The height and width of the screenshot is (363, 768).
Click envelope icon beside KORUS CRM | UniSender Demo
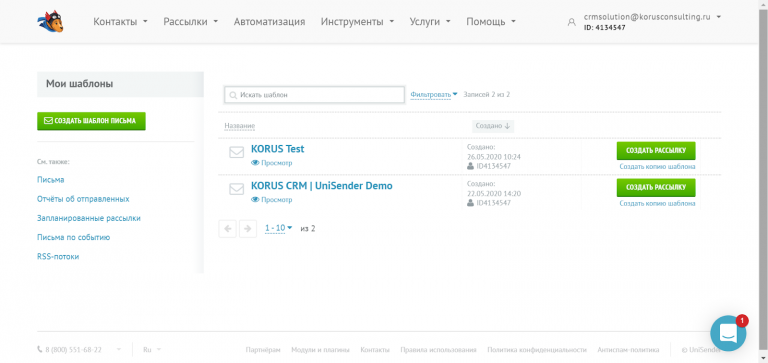(x=237, y=189)
